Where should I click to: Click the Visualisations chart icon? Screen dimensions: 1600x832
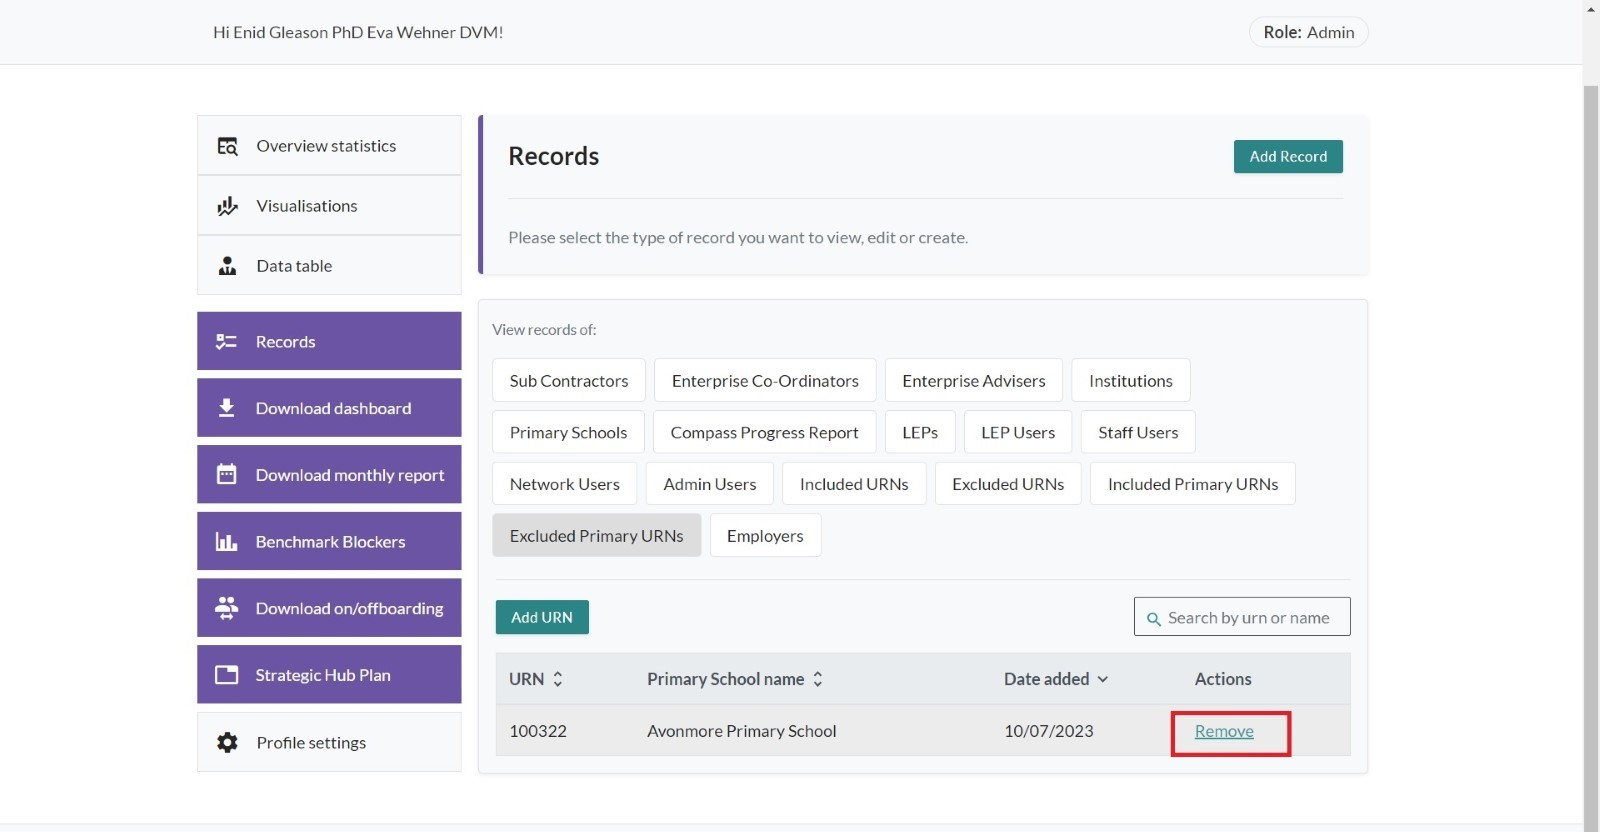[227, 206]
